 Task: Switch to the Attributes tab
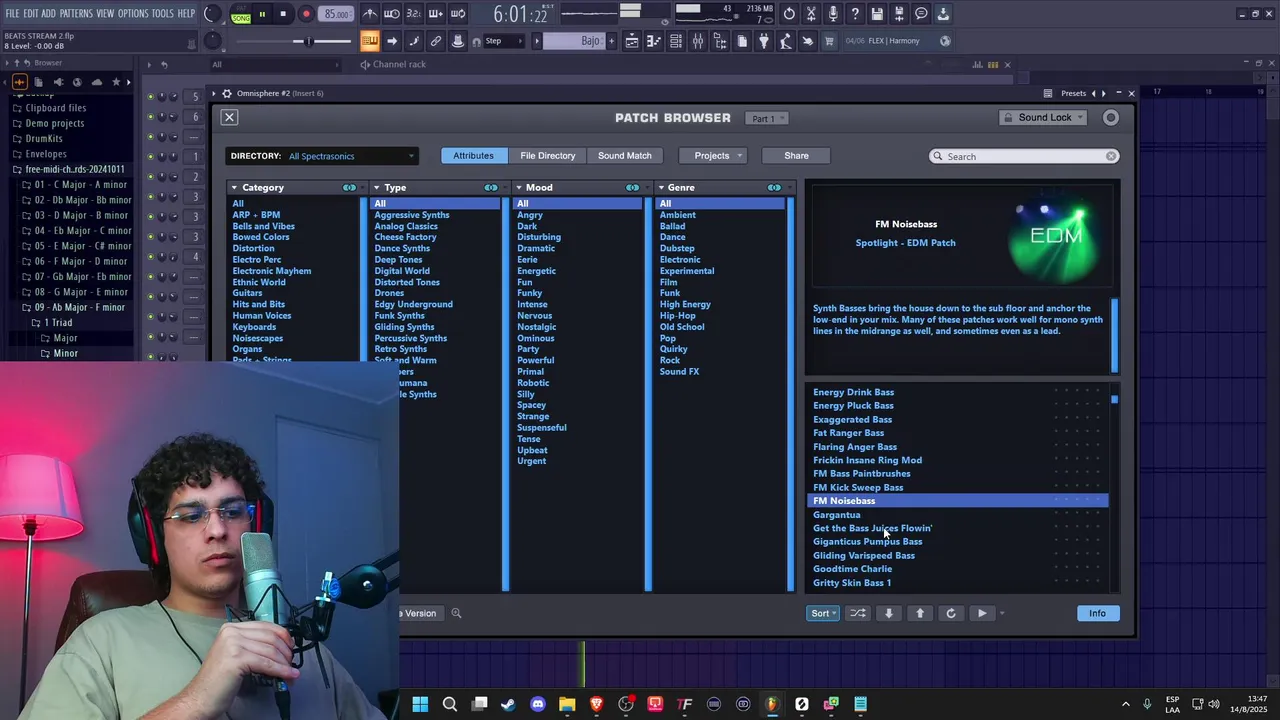473,155
